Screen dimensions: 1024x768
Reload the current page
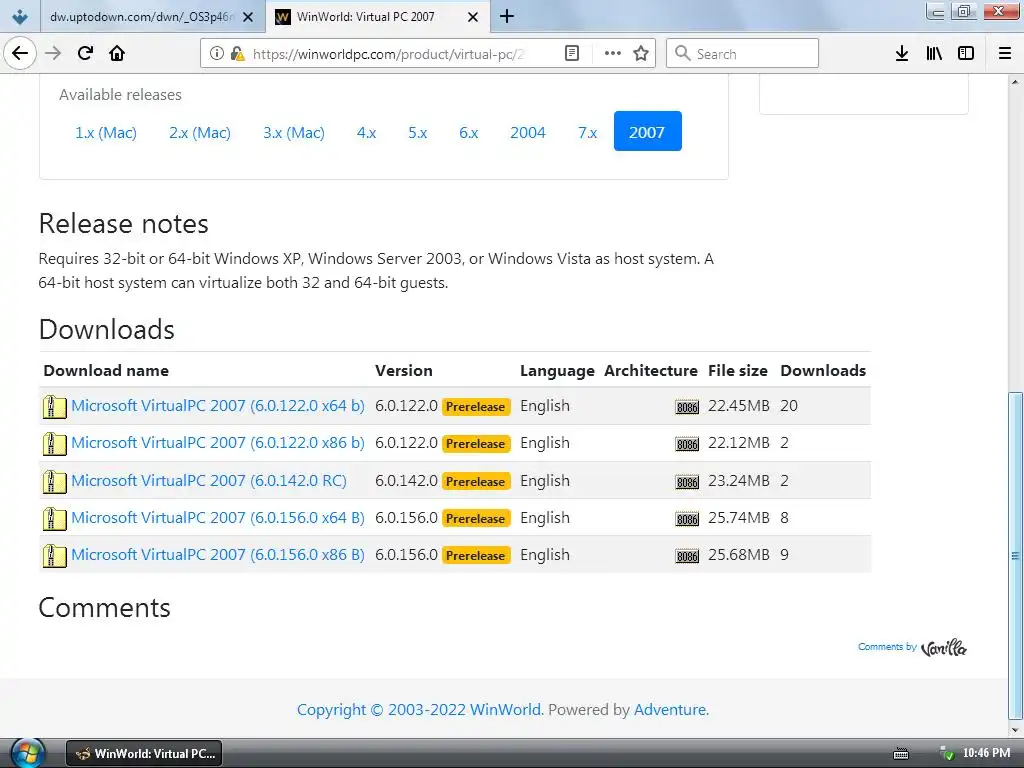click(85, 54)
